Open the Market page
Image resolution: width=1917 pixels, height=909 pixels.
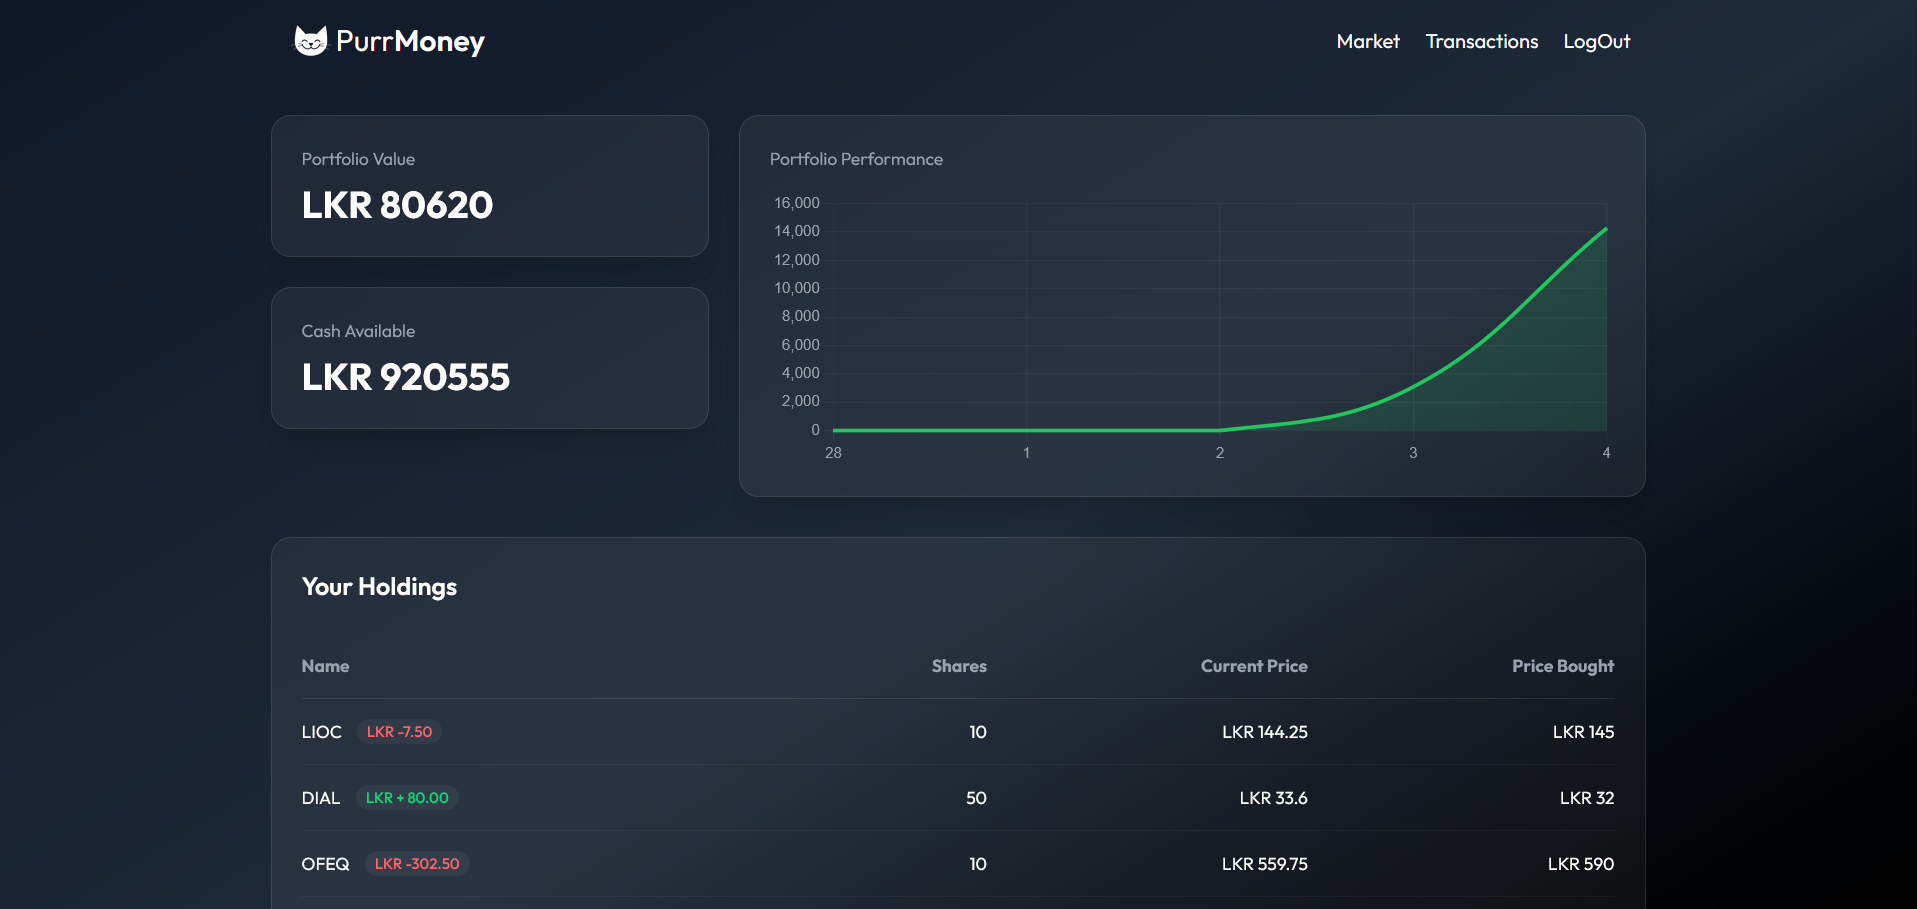(1368, 41)
